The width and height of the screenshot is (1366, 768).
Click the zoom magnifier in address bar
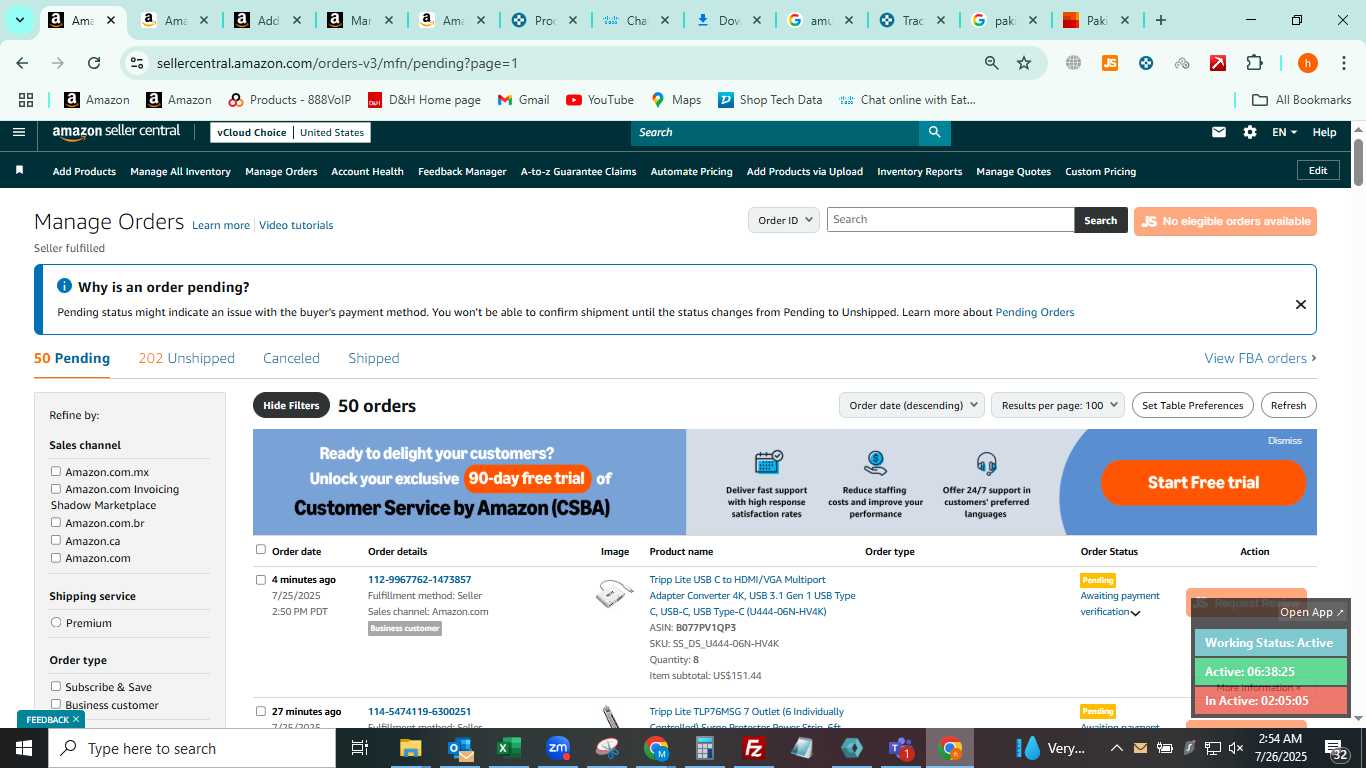[x=991, y=63]
